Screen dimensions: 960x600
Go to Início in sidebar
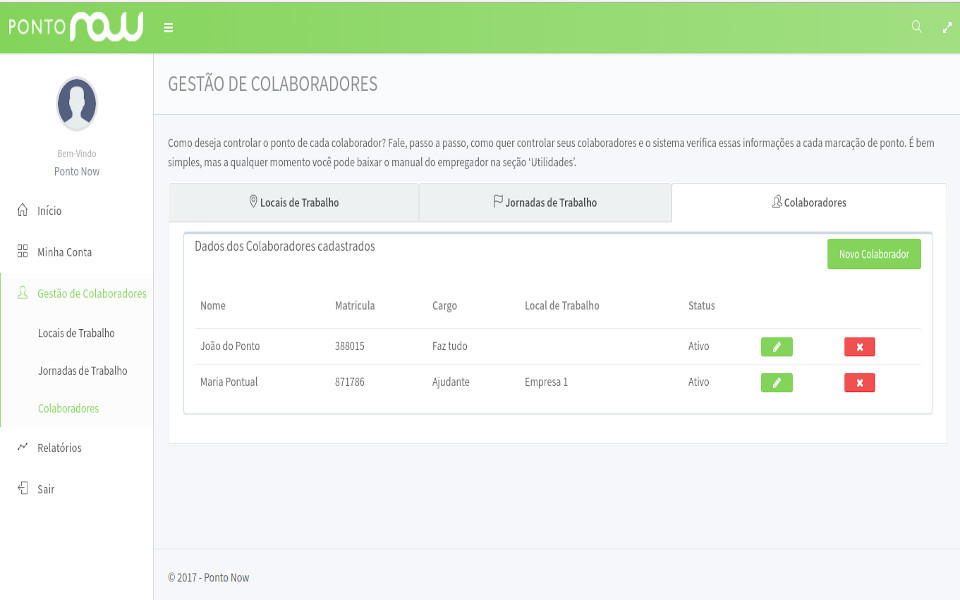pyautogui.click(x=49, y=211)
